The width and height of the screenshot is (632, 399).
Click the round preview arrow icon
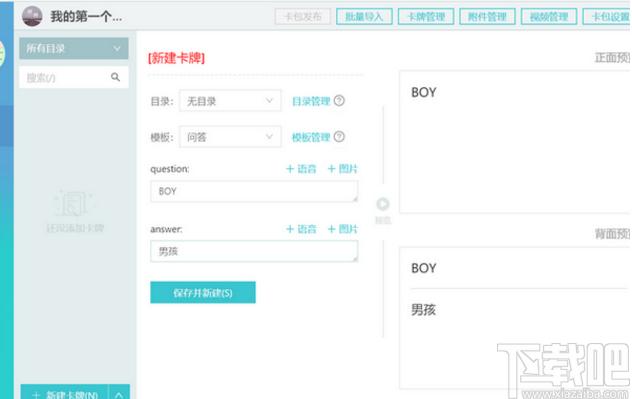point(383,204)
